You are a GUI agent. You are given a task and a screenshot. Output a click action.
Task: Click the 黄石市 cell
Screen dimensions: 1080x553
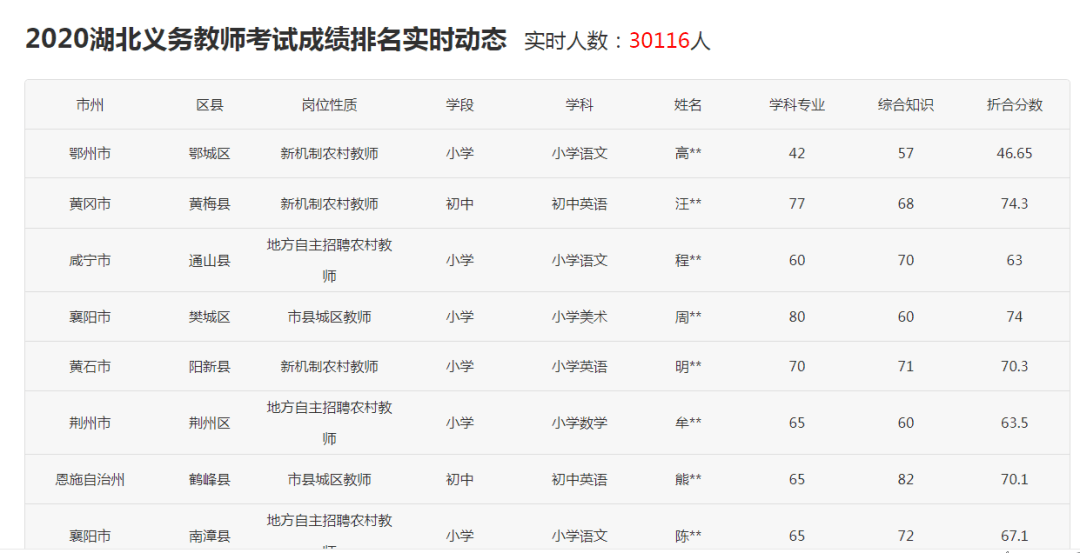coord(90,366)
